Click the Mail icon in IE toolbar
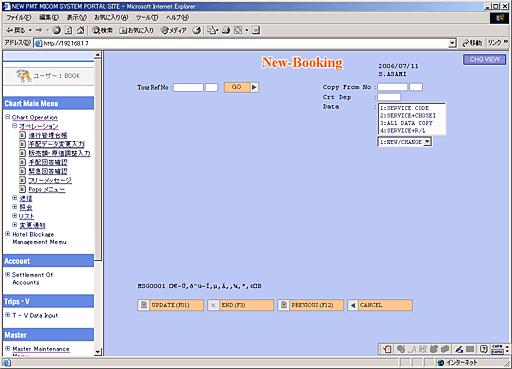512x369 pixels. 212,30
